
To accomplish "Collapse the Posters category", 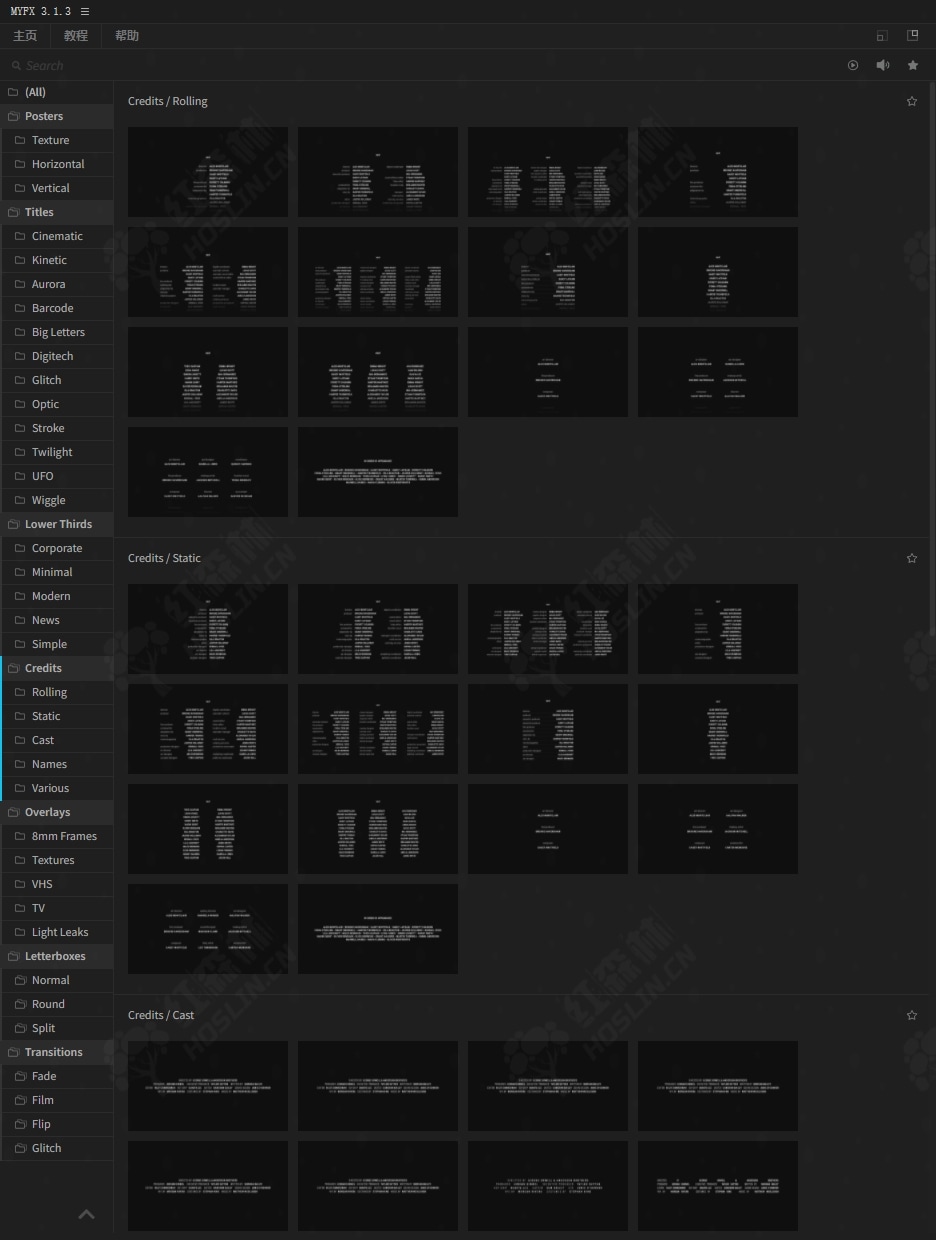I will pyautogui.click(x=57, y=116).
